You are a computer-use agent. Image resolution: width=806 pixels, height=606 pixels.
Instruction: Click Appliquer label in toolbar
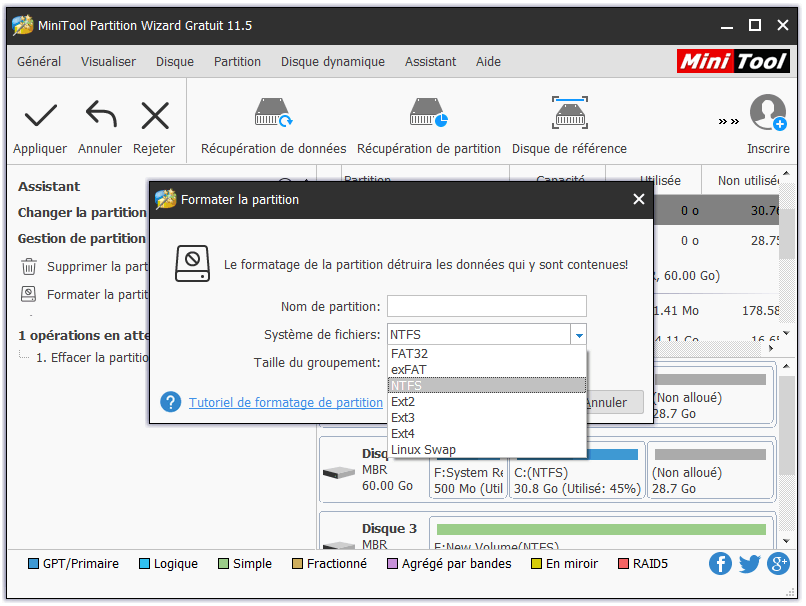pyautogui.click(x=40, y=149)
